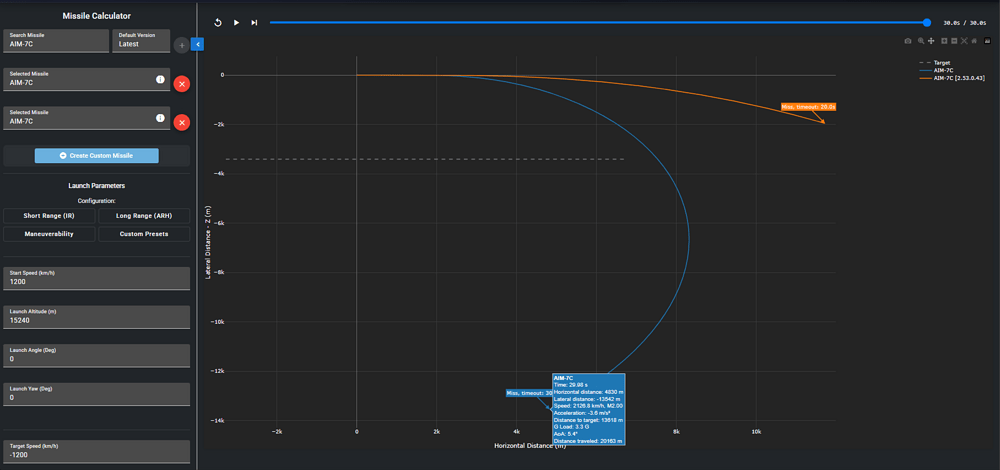Open the Default Version dropdown
This screenshot has width=1000, height=470.
(x=142, y=41)
